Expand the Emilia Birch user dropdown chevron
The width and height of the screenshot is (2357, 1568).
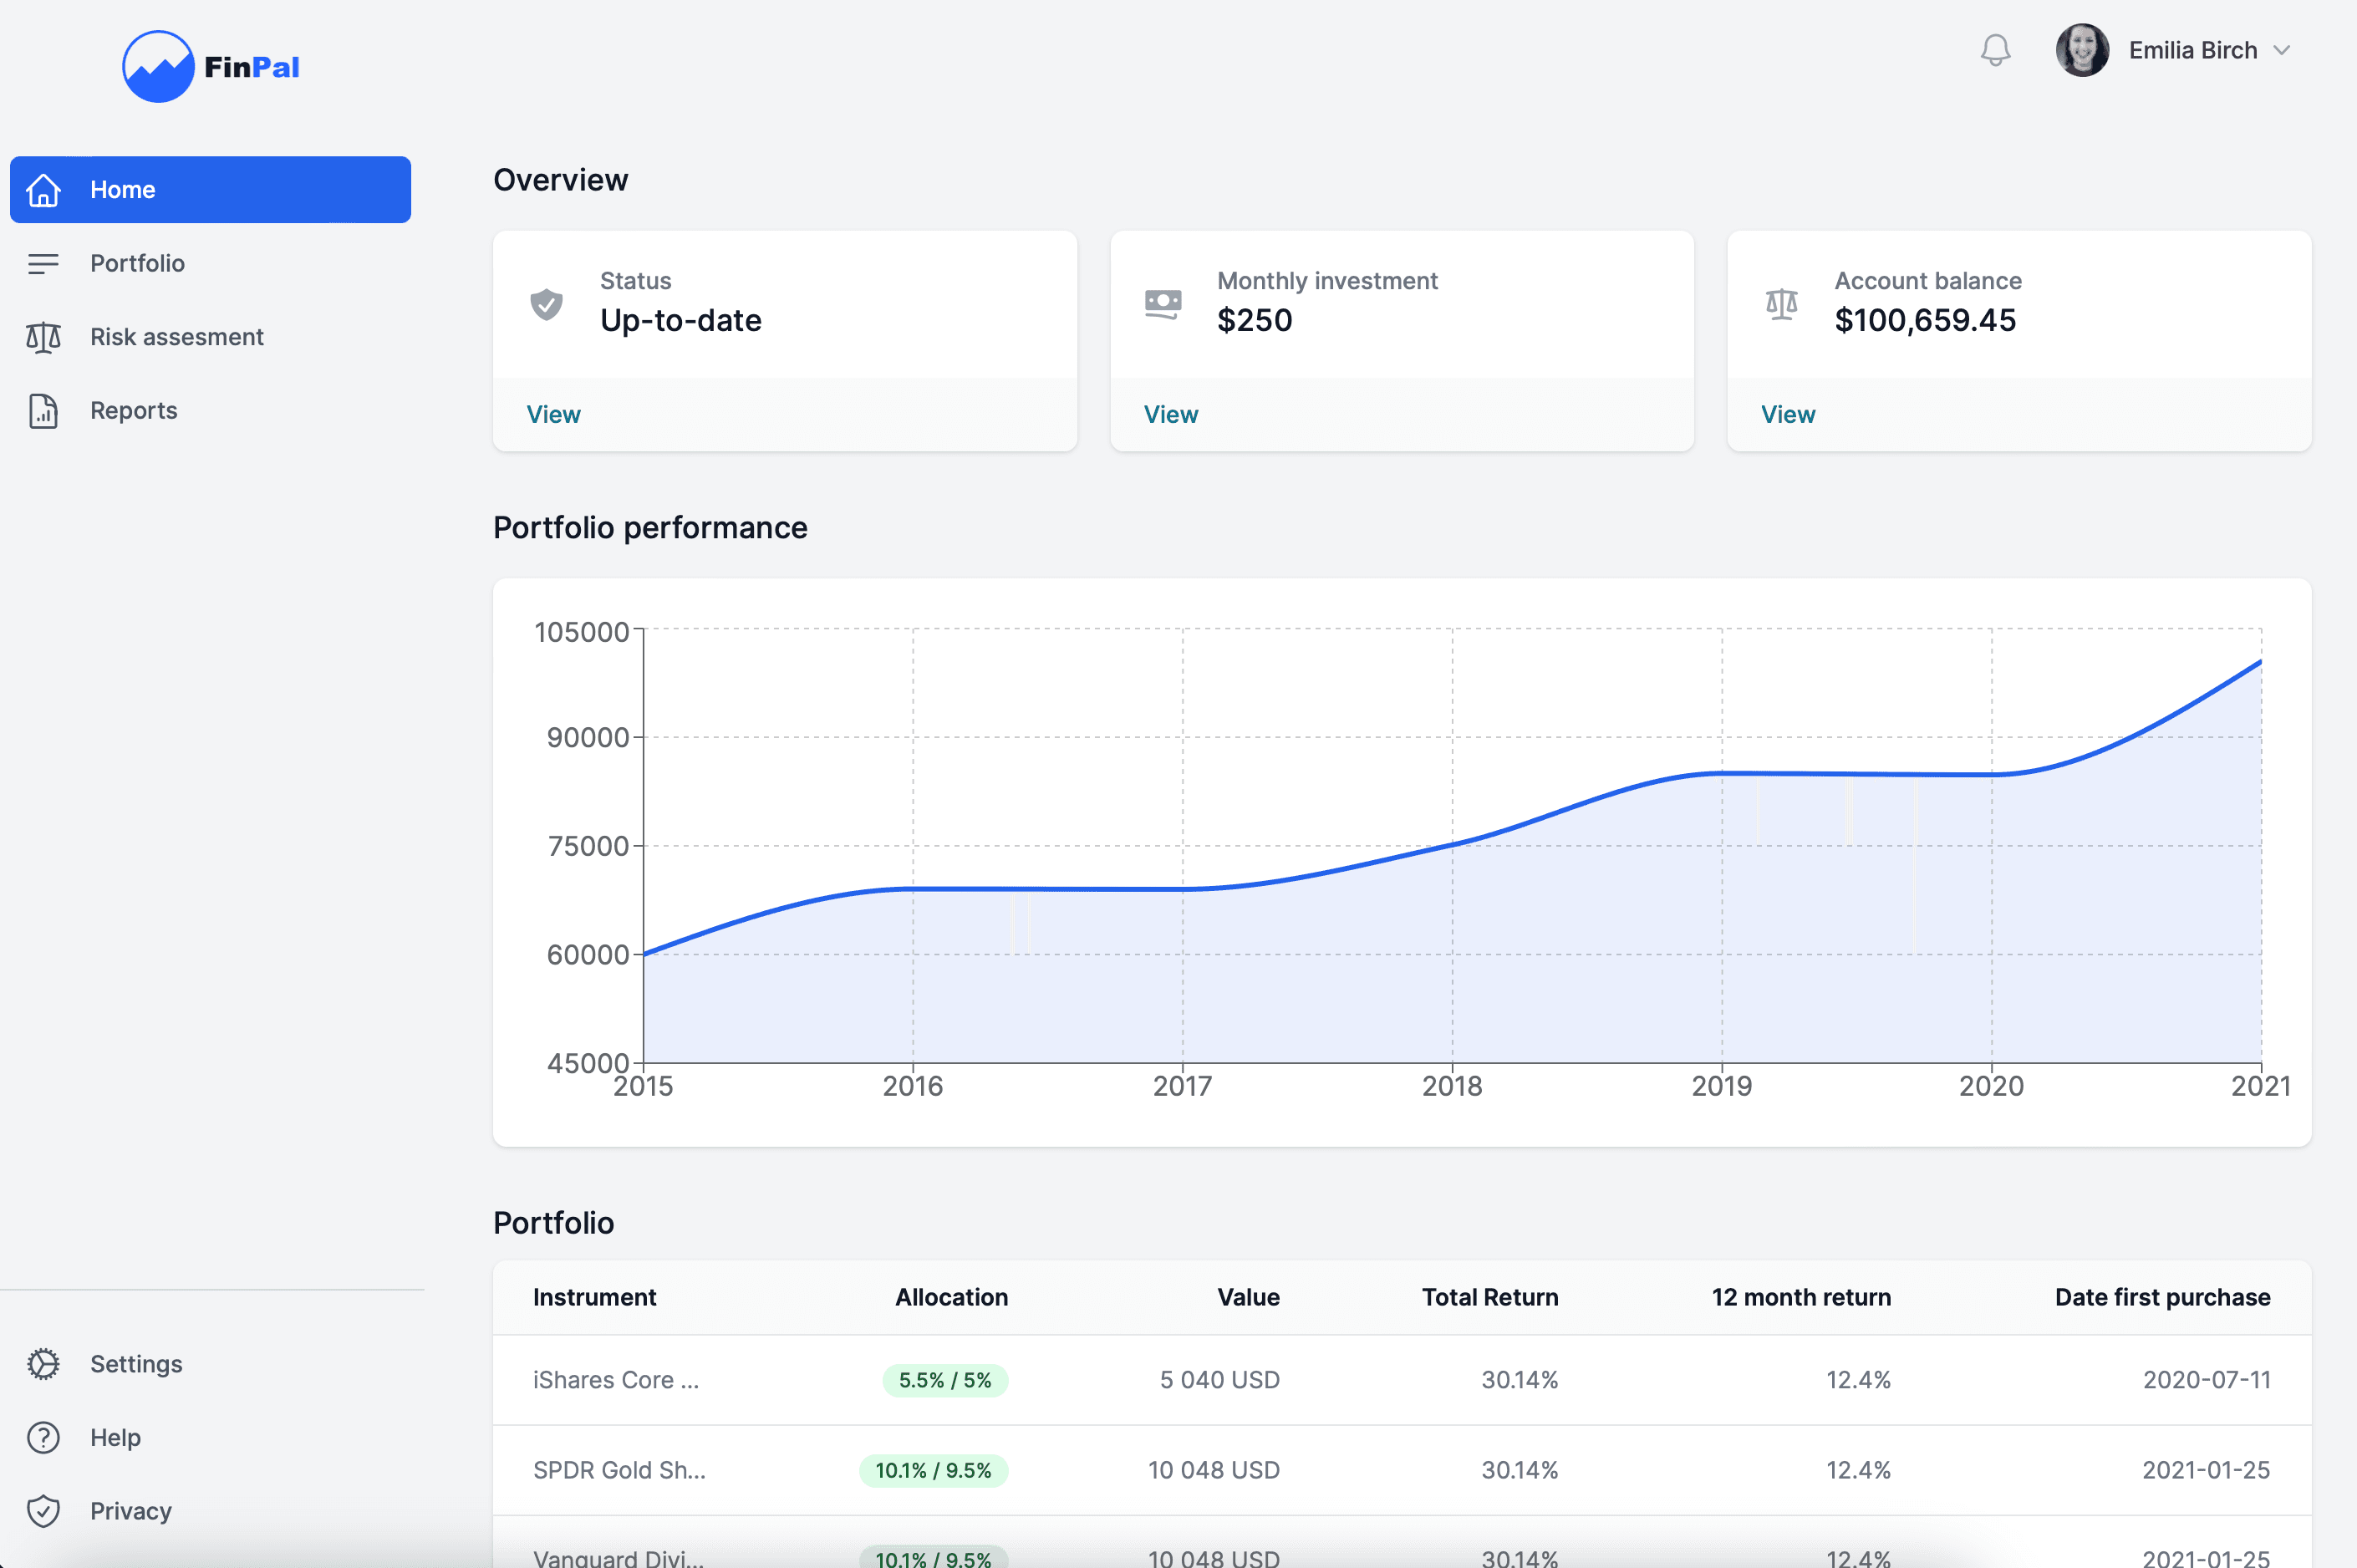(x=2281, y=50)
